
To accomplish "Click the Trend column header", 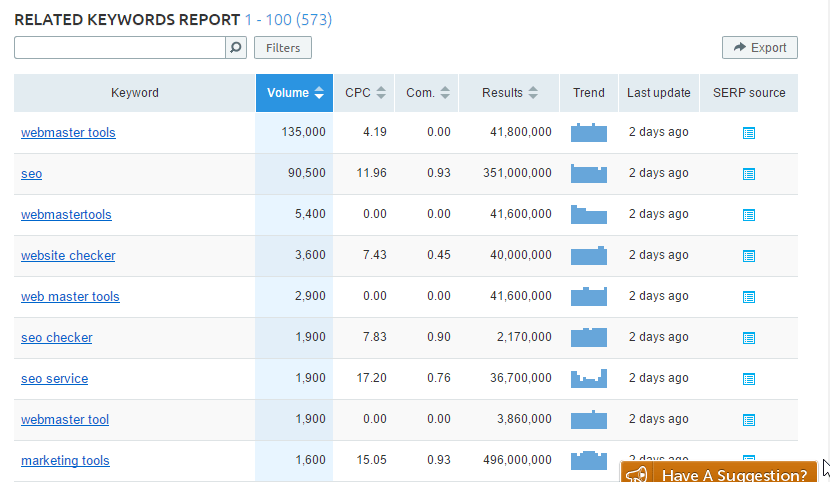I will pyautogui.click(x=589, y=93).
